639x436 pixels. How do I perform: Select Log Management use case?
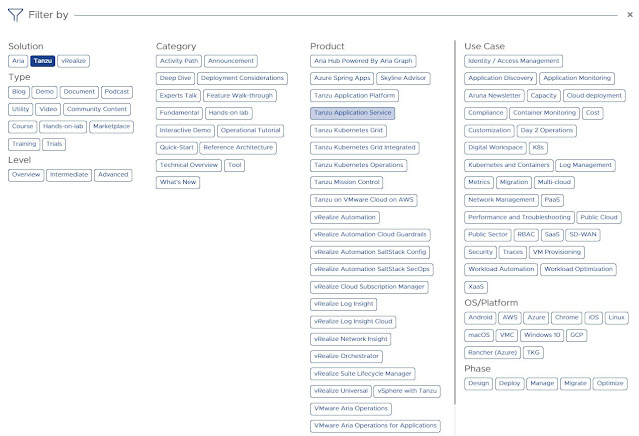pyautogui.click(x=585, y=165)
